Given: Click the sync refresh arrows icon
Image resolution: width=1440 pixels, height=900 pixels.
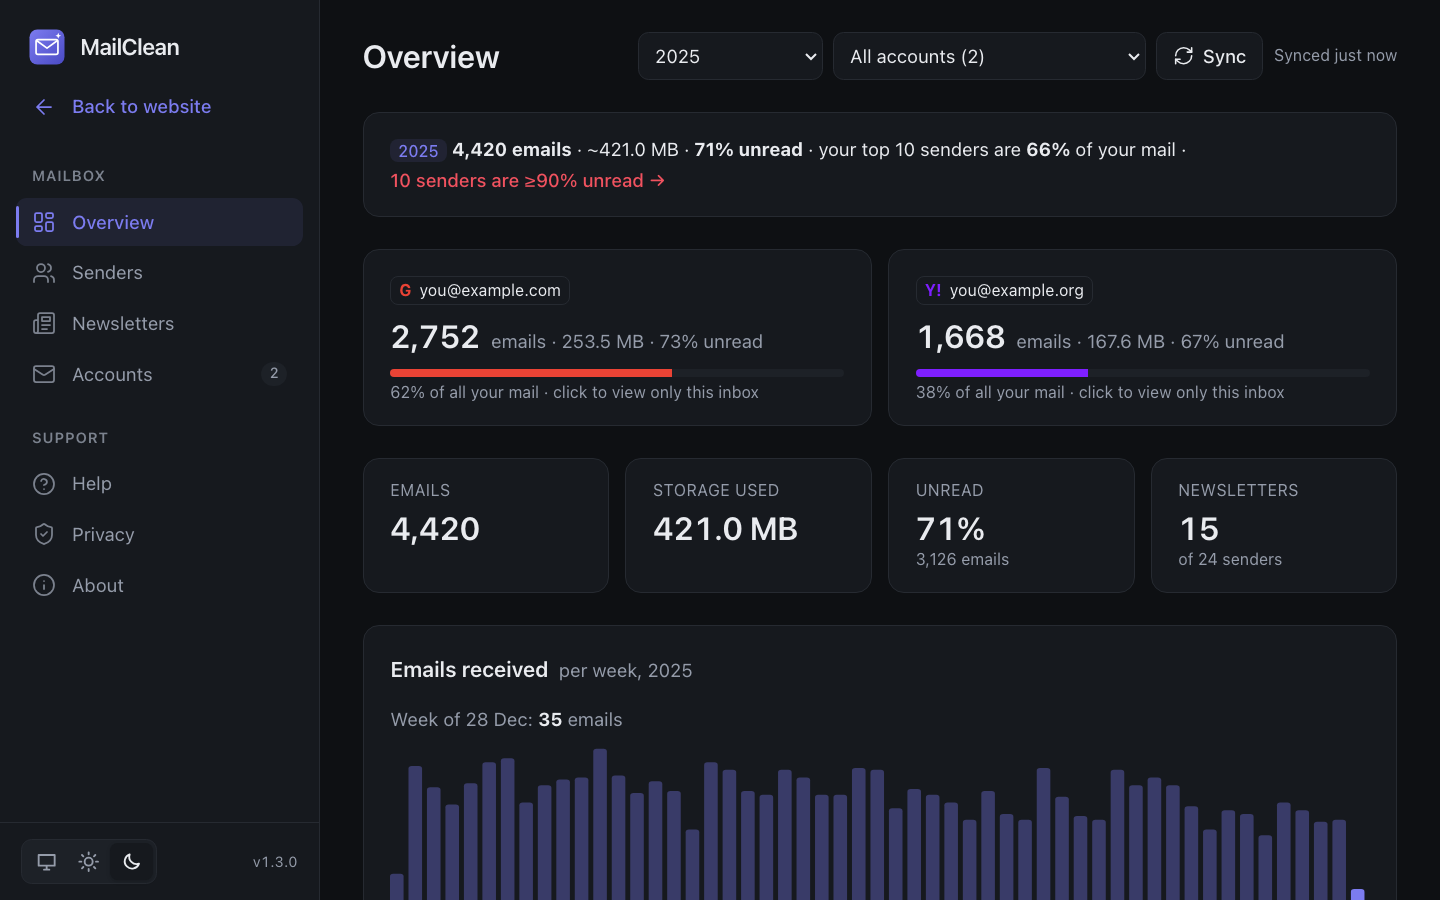Looking at the screenshot, I should 1184,56.
